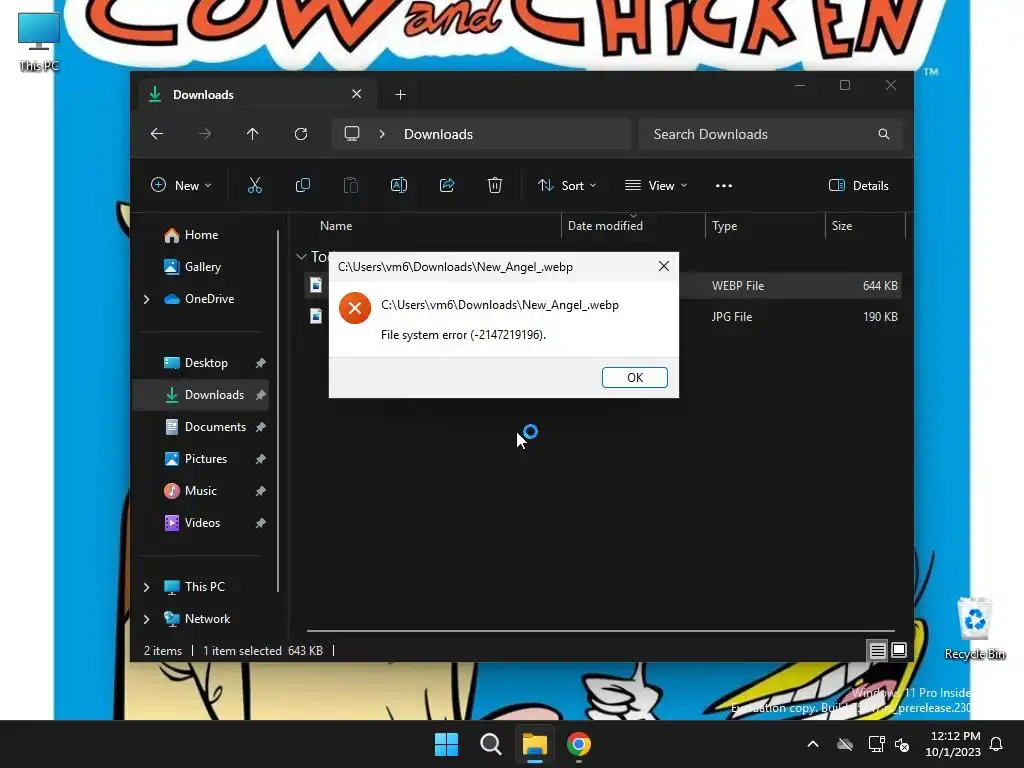Open the notification bell

pos(997,744)
